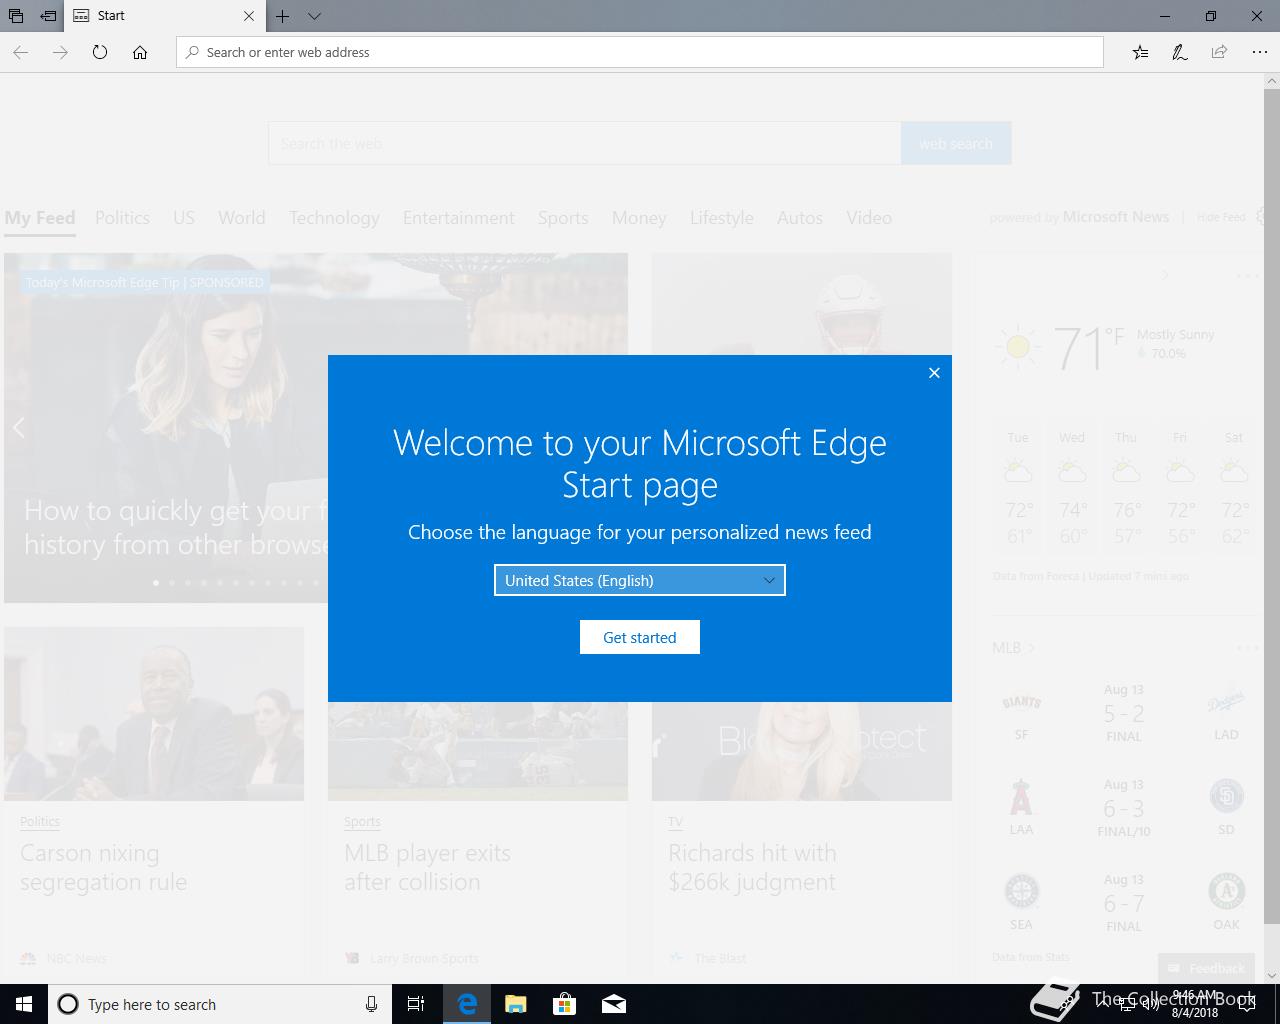Viewport: 1280px width, 1024px height.
Task: Open the World feed tab
Action: (242, 218)
